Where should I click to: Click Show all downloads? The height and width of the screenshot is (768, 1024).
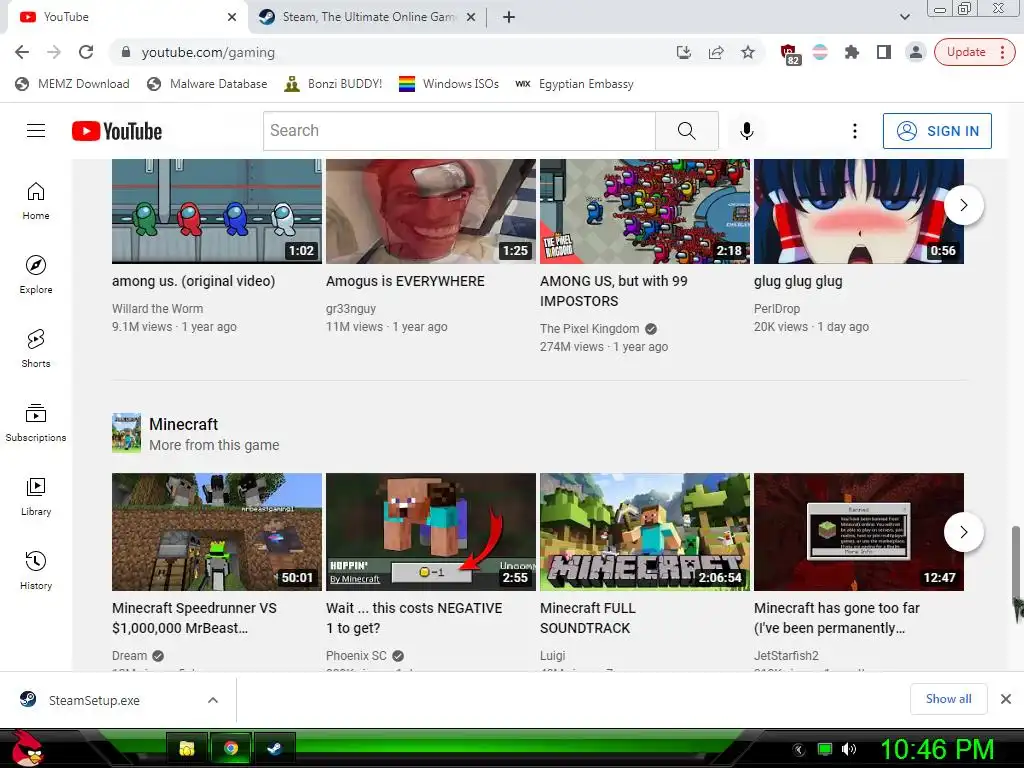point(948,699)
